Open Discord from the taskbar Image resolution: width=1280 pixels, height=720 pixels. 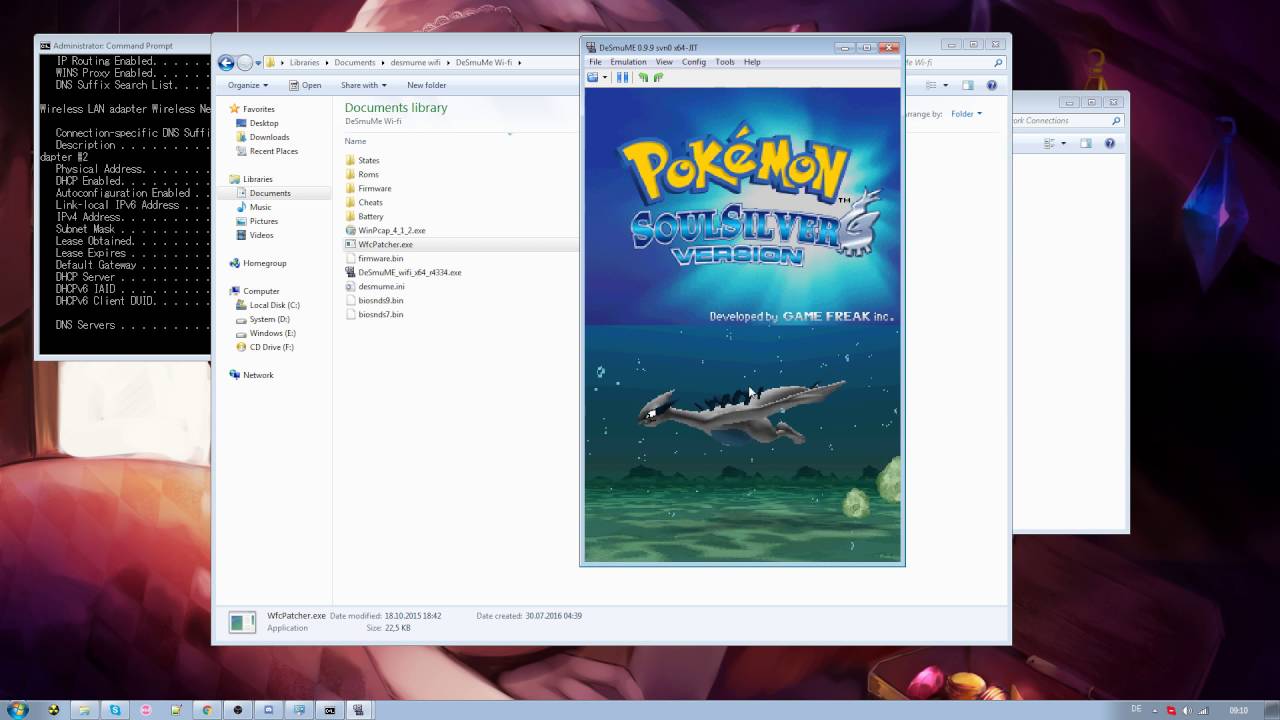(x=268, y=710)
